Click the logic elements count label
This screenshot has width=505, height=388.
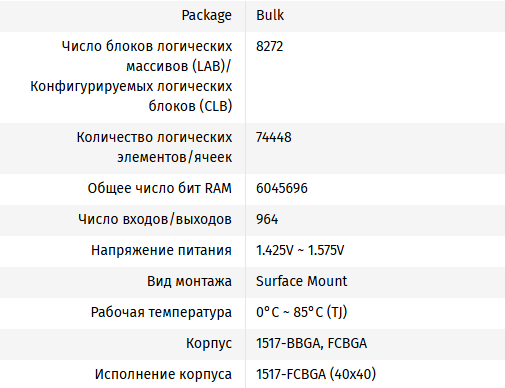[x=154, y=147]
